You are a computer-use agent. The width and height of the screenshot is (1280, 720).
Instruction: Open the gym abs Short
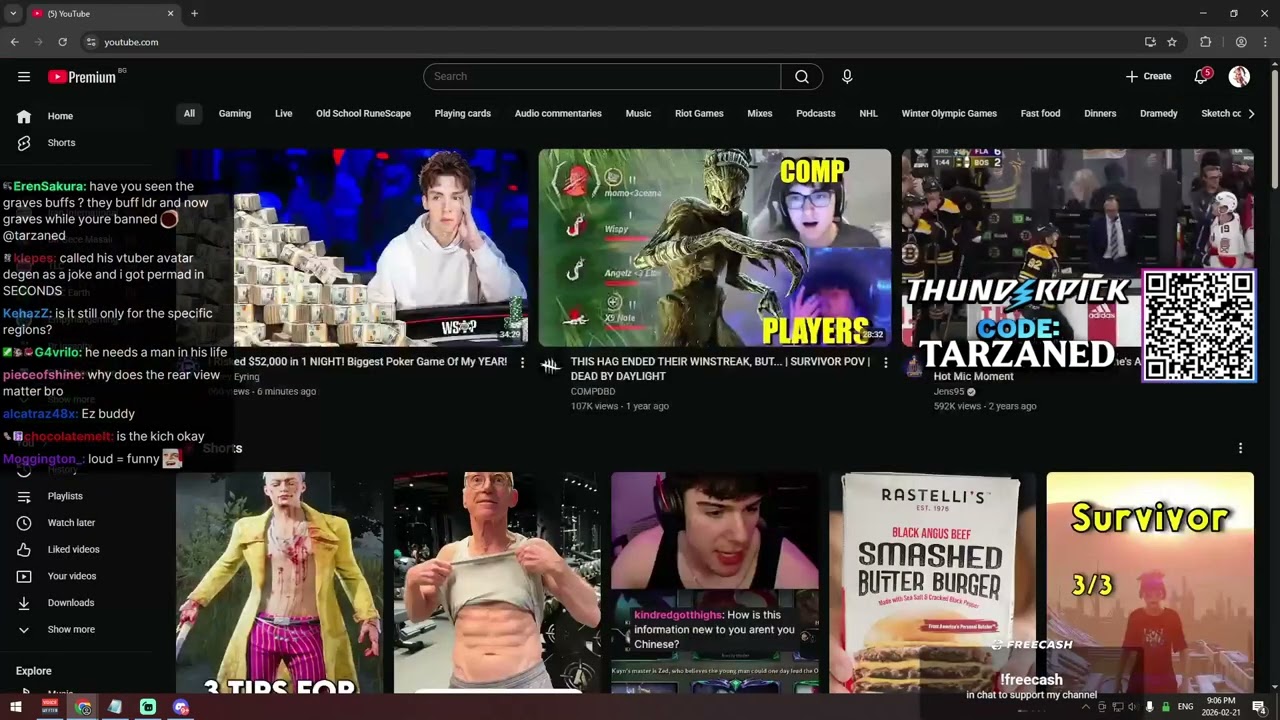(x=497, y=583)
